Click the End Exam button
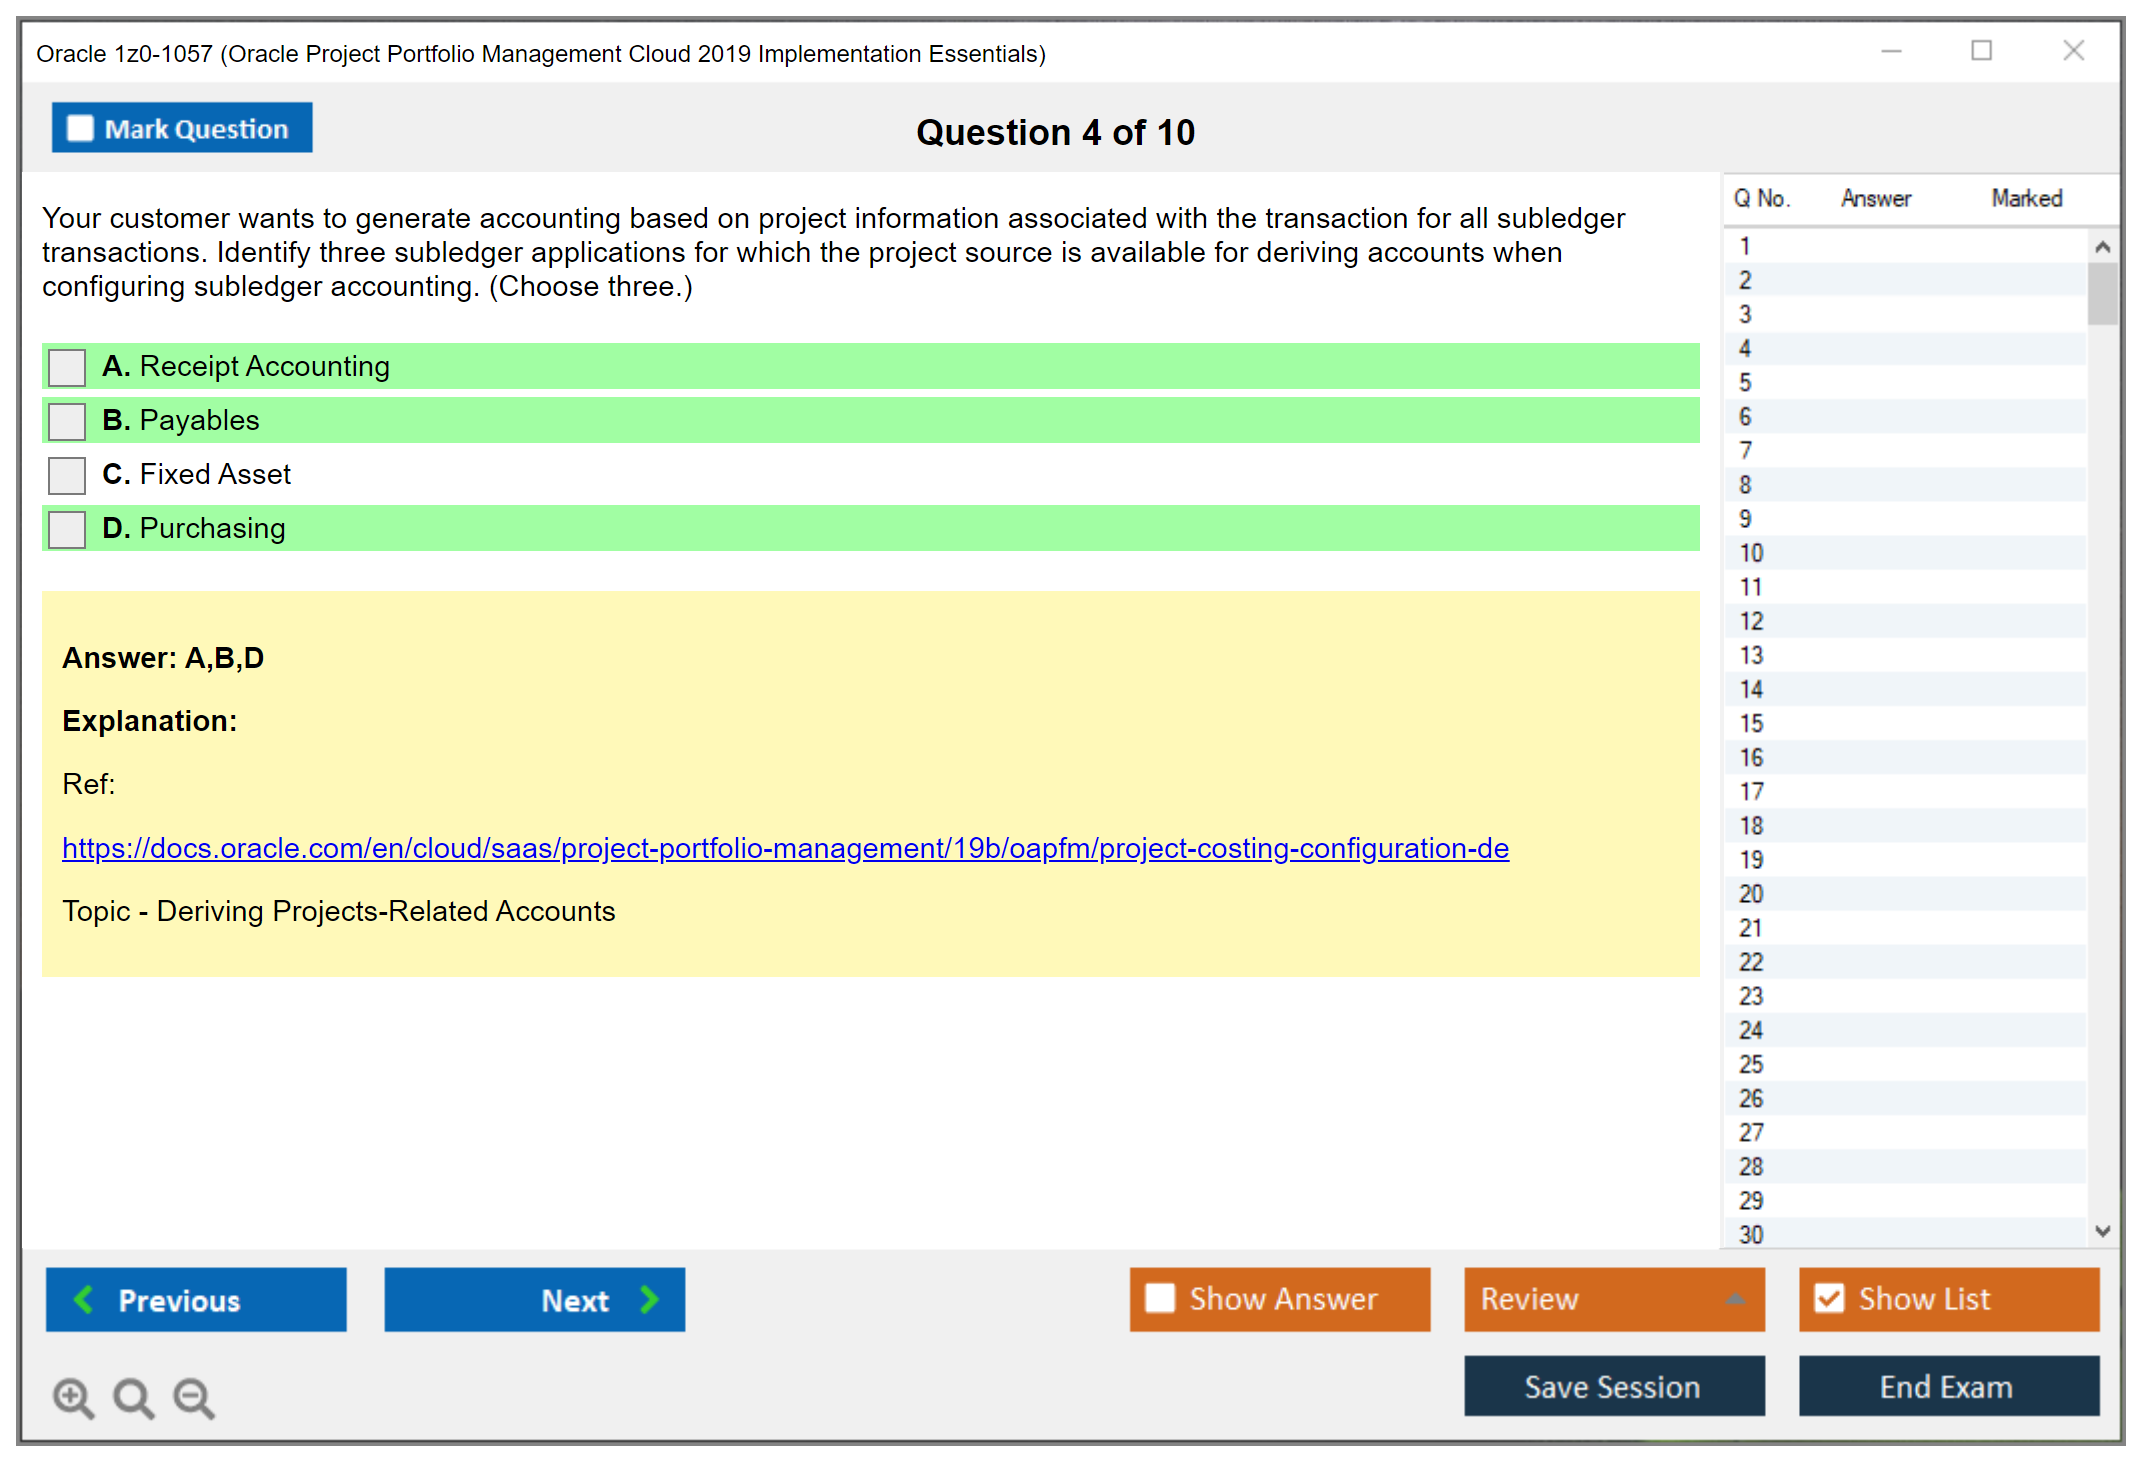Image resolution: width=2150 pixels, height=1470 pixels. point(1947,1387)
